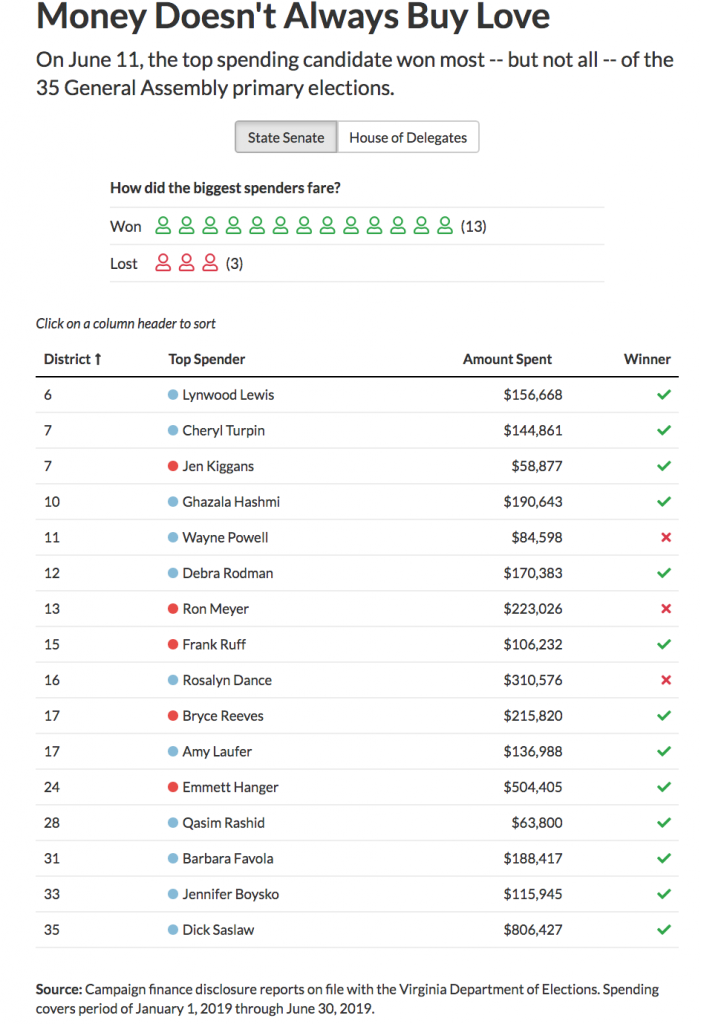The height and width of the screenshot is (1024, 701).
Task: Click the blue party dot beside Ghazala Hashmi
Action: coord(173,502)
